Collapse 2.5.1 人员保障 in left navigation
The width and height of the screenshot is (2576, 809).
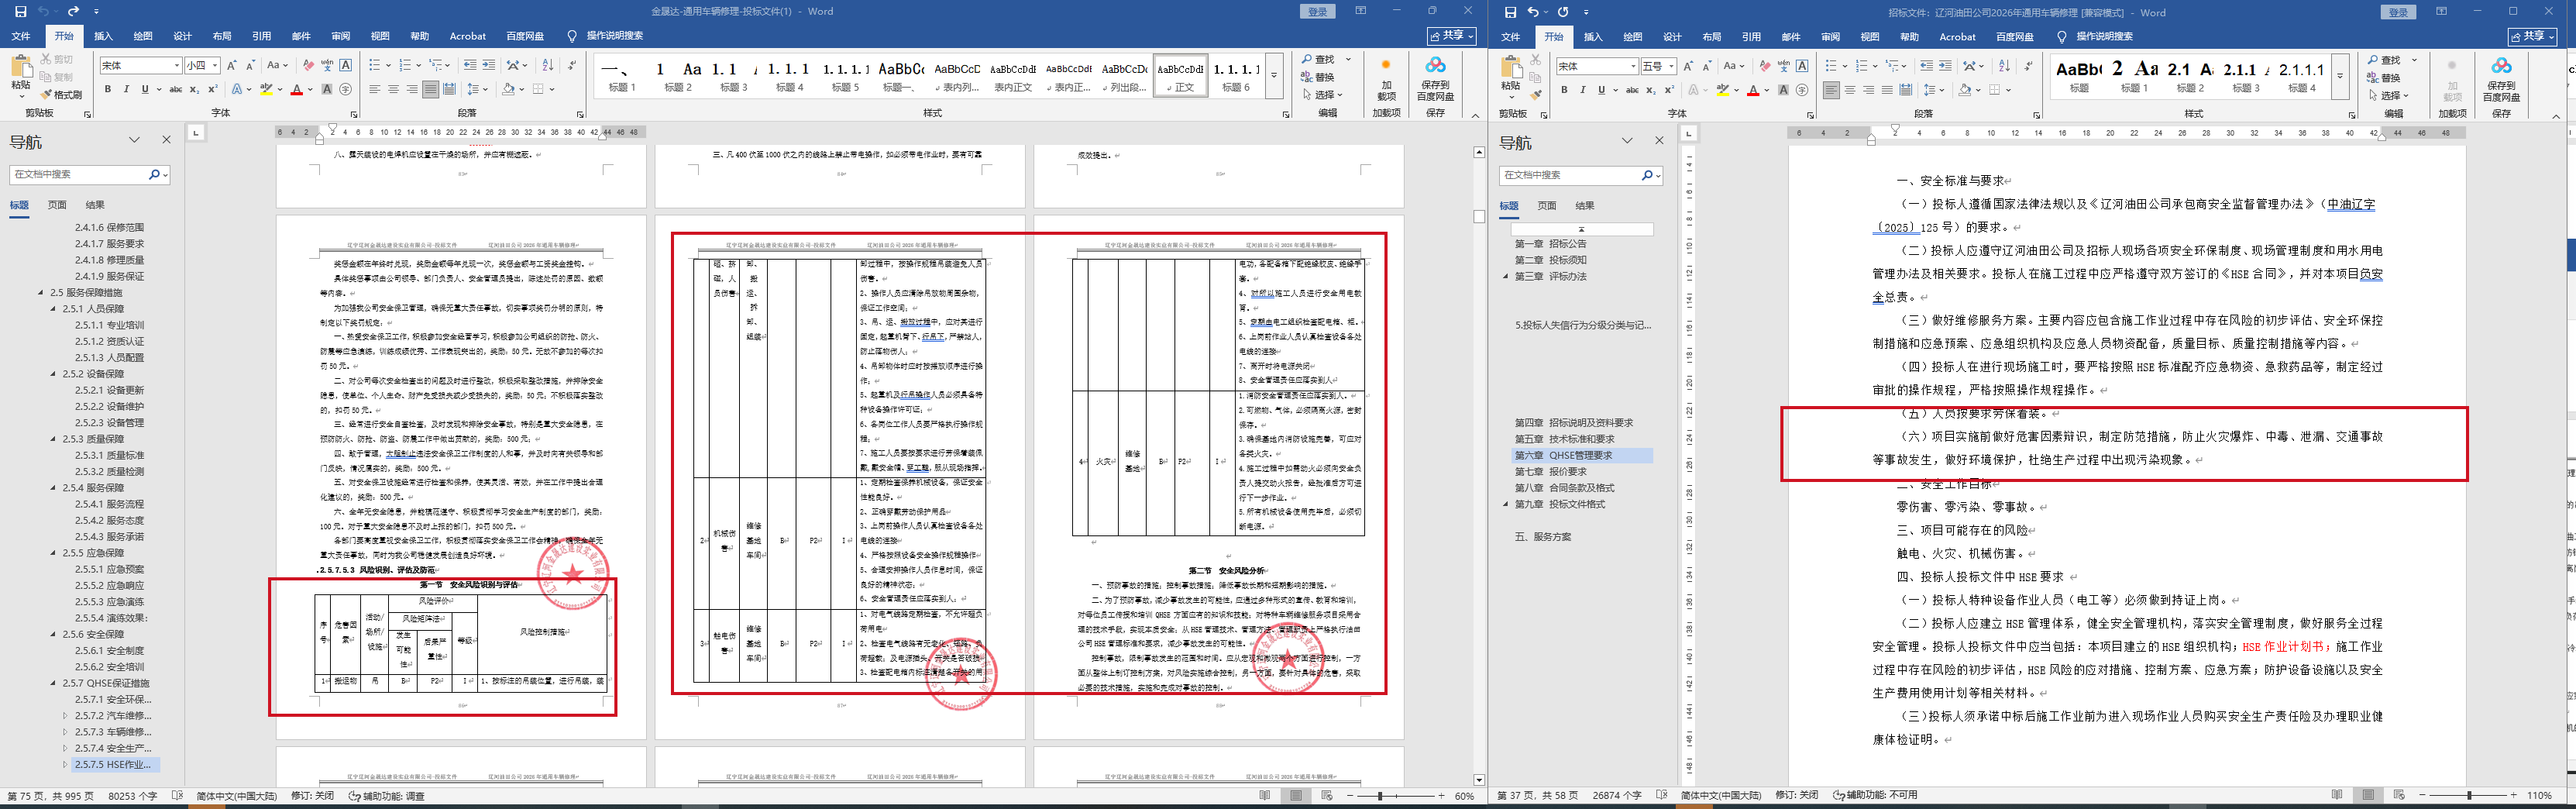coord(54,309)
